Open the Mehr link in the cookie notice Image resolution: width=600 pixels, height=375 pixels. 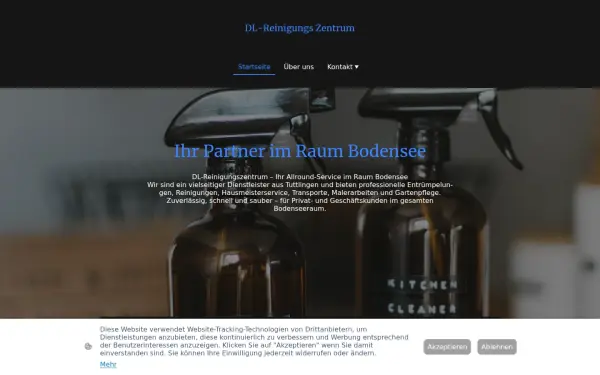(x=108, y=364)
